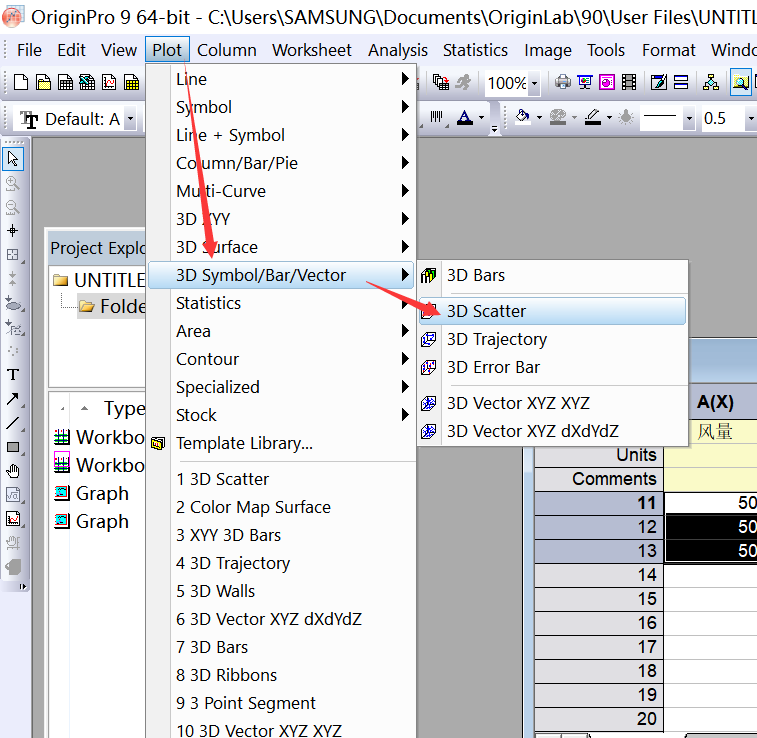
Task: Open the File menu
Action: tap(29, 50)
